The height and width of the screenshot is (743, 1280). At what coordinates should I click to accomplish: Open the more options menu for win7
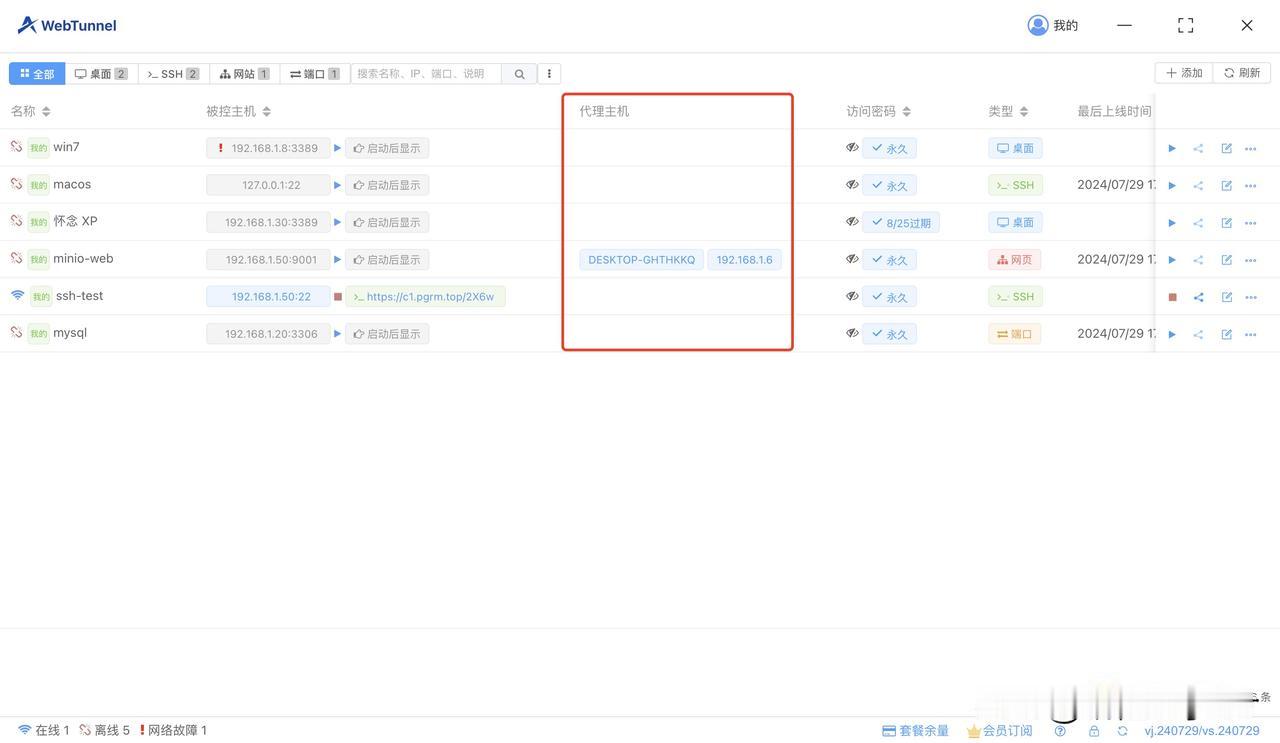pos(1251,149)
